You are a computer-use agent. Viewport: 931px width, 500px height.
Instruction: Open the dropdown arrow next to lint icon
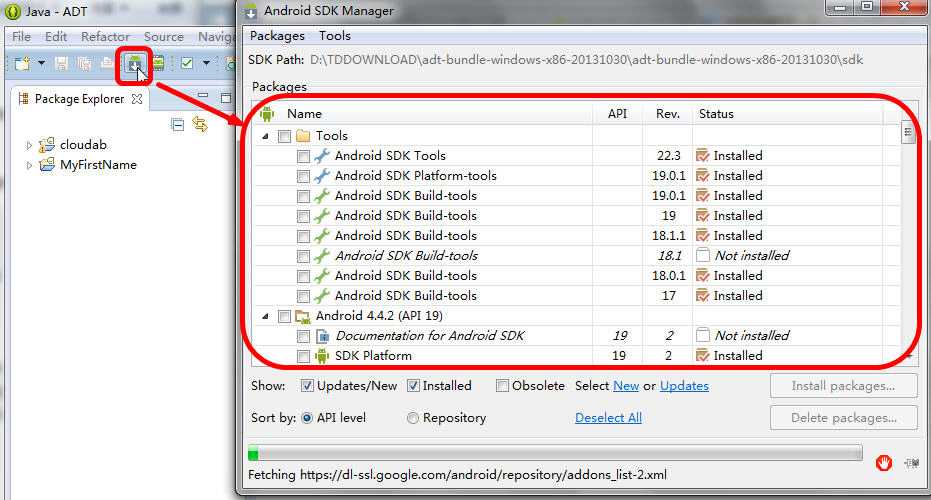click(206, 63)
